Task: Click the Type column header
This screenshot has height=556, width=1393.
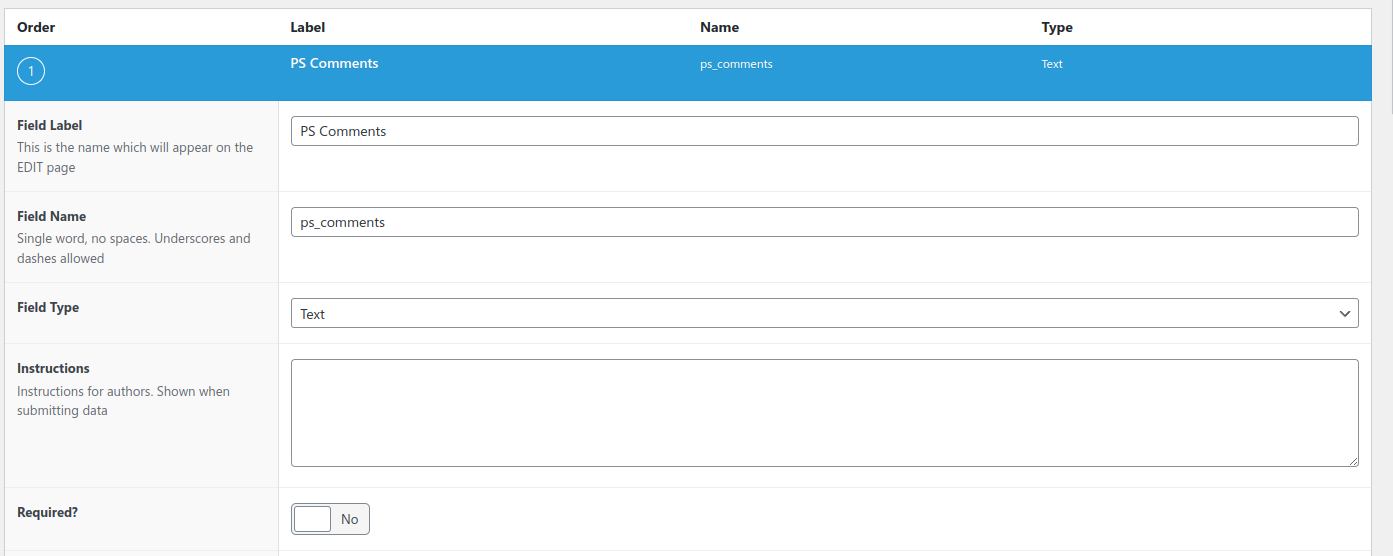Action: pos(1057,27)
